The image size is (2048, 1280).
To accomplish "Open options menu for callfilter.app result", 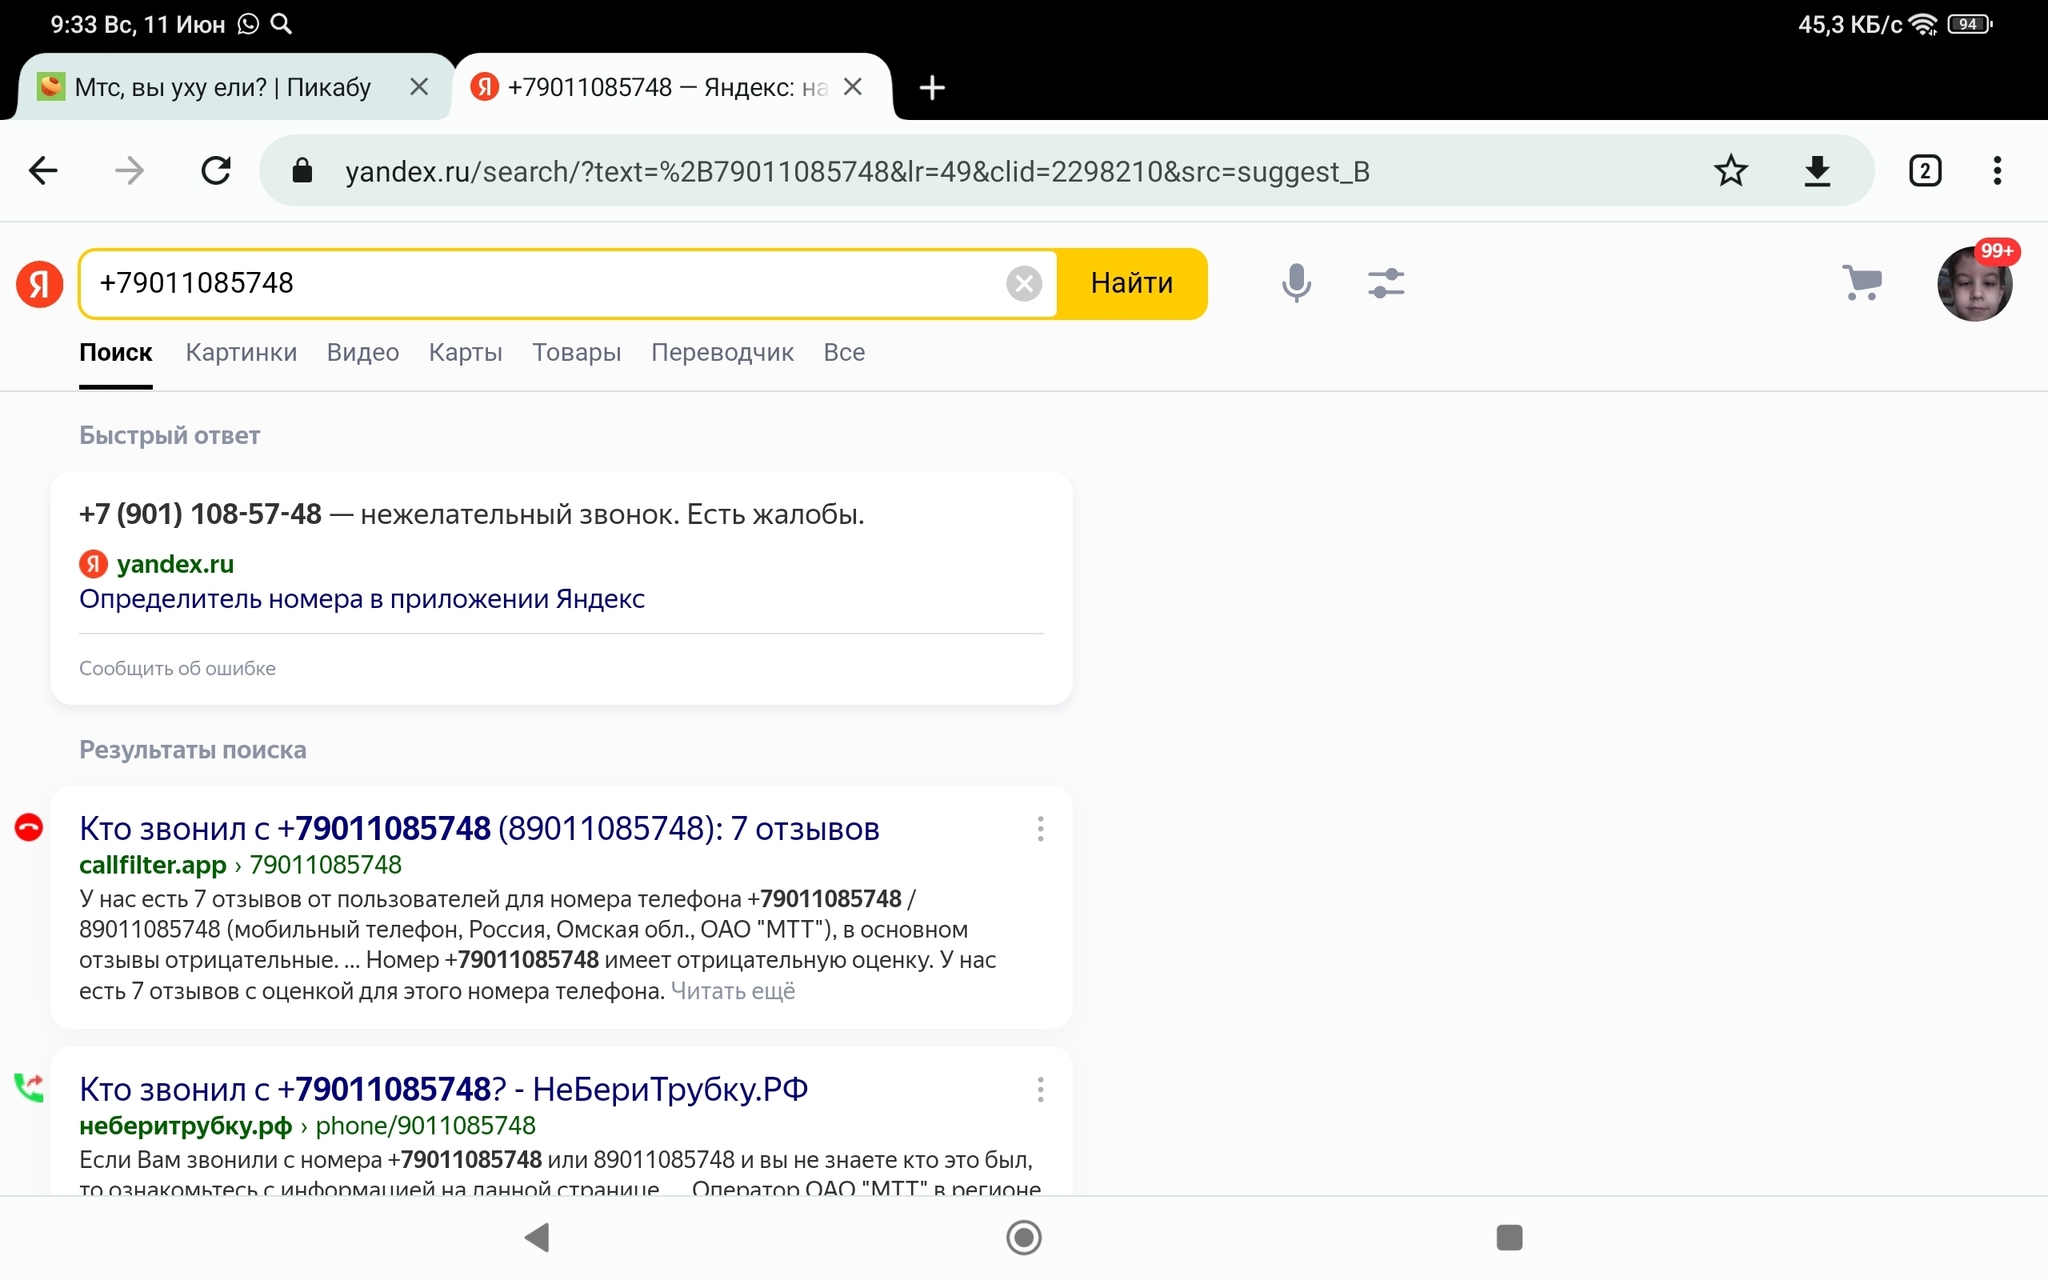I will click(1040, 829).
